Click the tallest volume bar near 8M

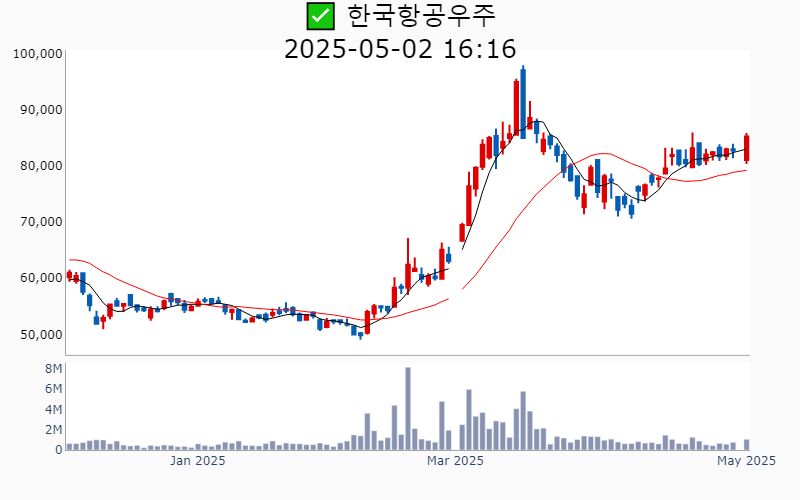tap(408, 409)
